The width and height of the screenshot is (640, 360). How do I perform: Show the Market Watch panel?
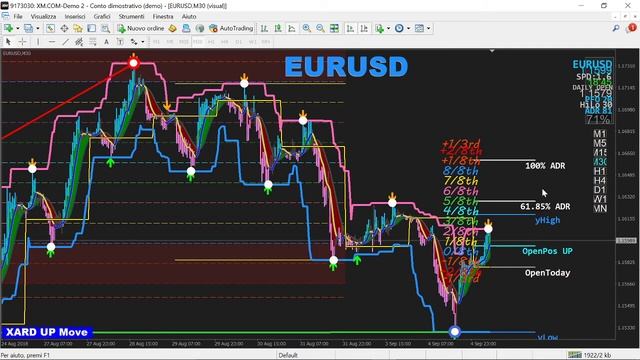(x=50, y=28)
